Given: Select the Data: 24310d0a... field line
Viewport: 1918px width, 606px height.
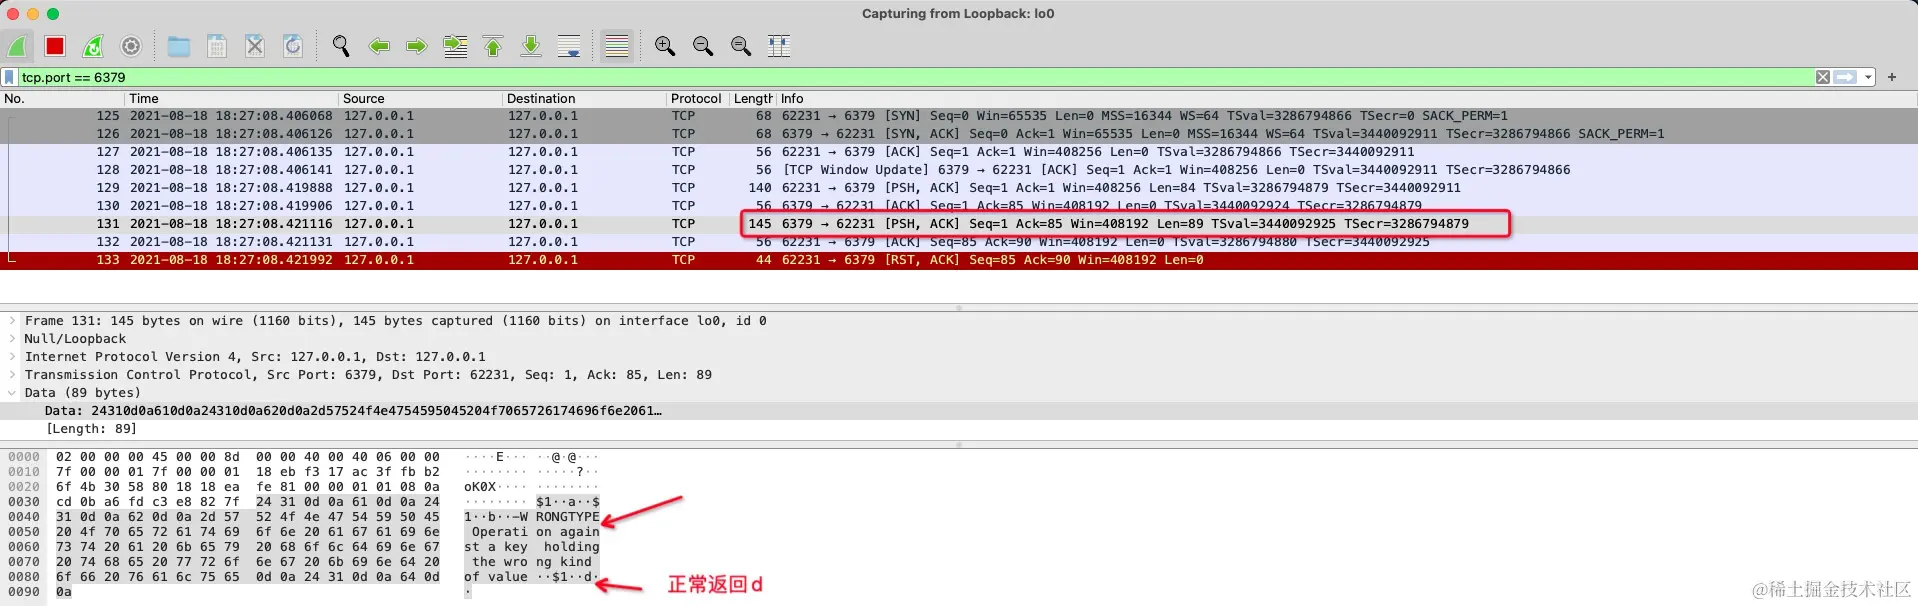Looking at the screenshot, I should click(959, 411).
